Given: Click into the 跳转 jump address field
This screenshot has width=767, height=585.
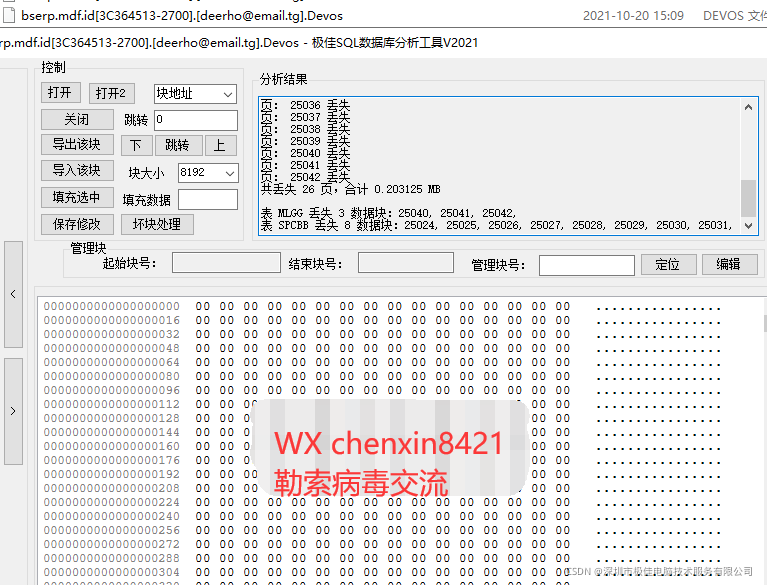Looking at the screenshot, I should [x=195, y=120].
